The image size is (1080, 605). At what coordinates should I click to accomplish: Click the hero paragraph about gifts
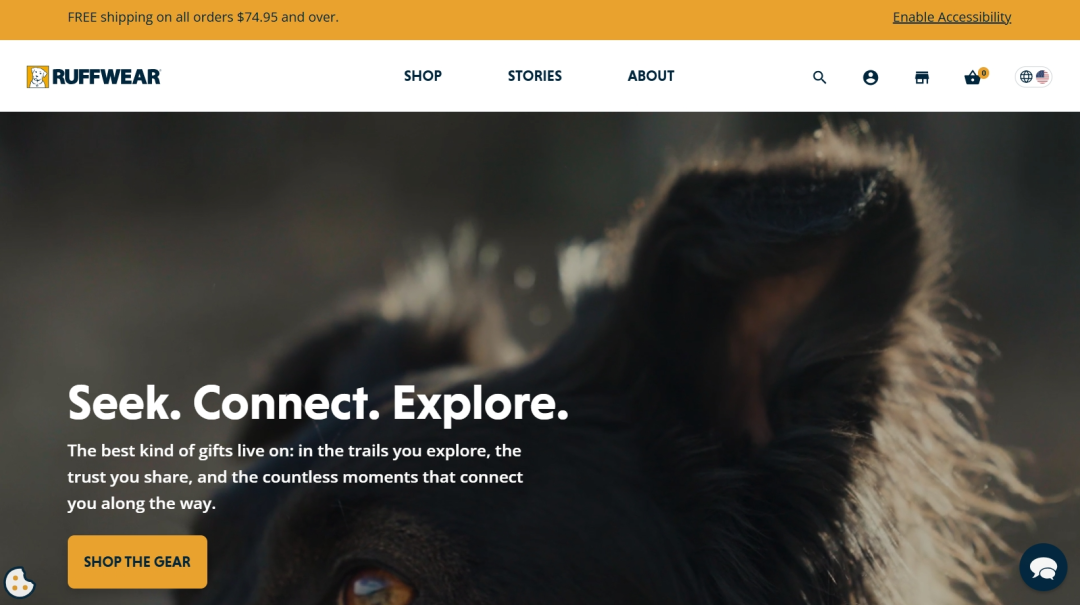(x=295, y=477)
